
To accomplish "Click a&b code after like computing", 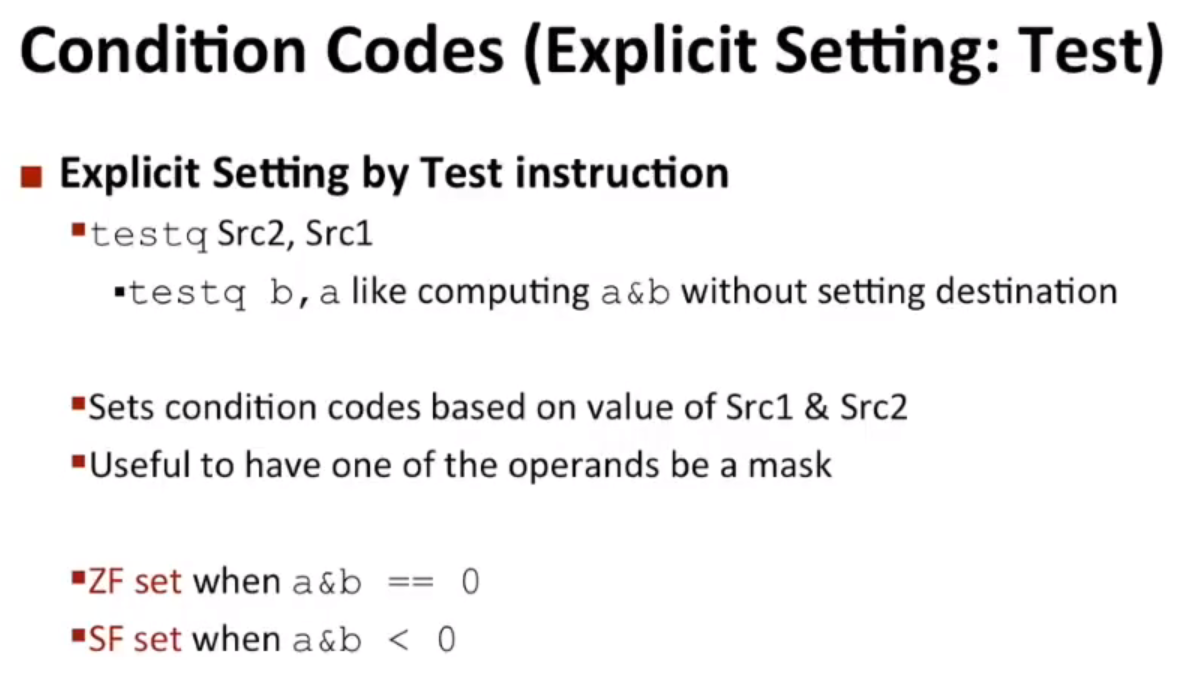I will pos(635,293).
